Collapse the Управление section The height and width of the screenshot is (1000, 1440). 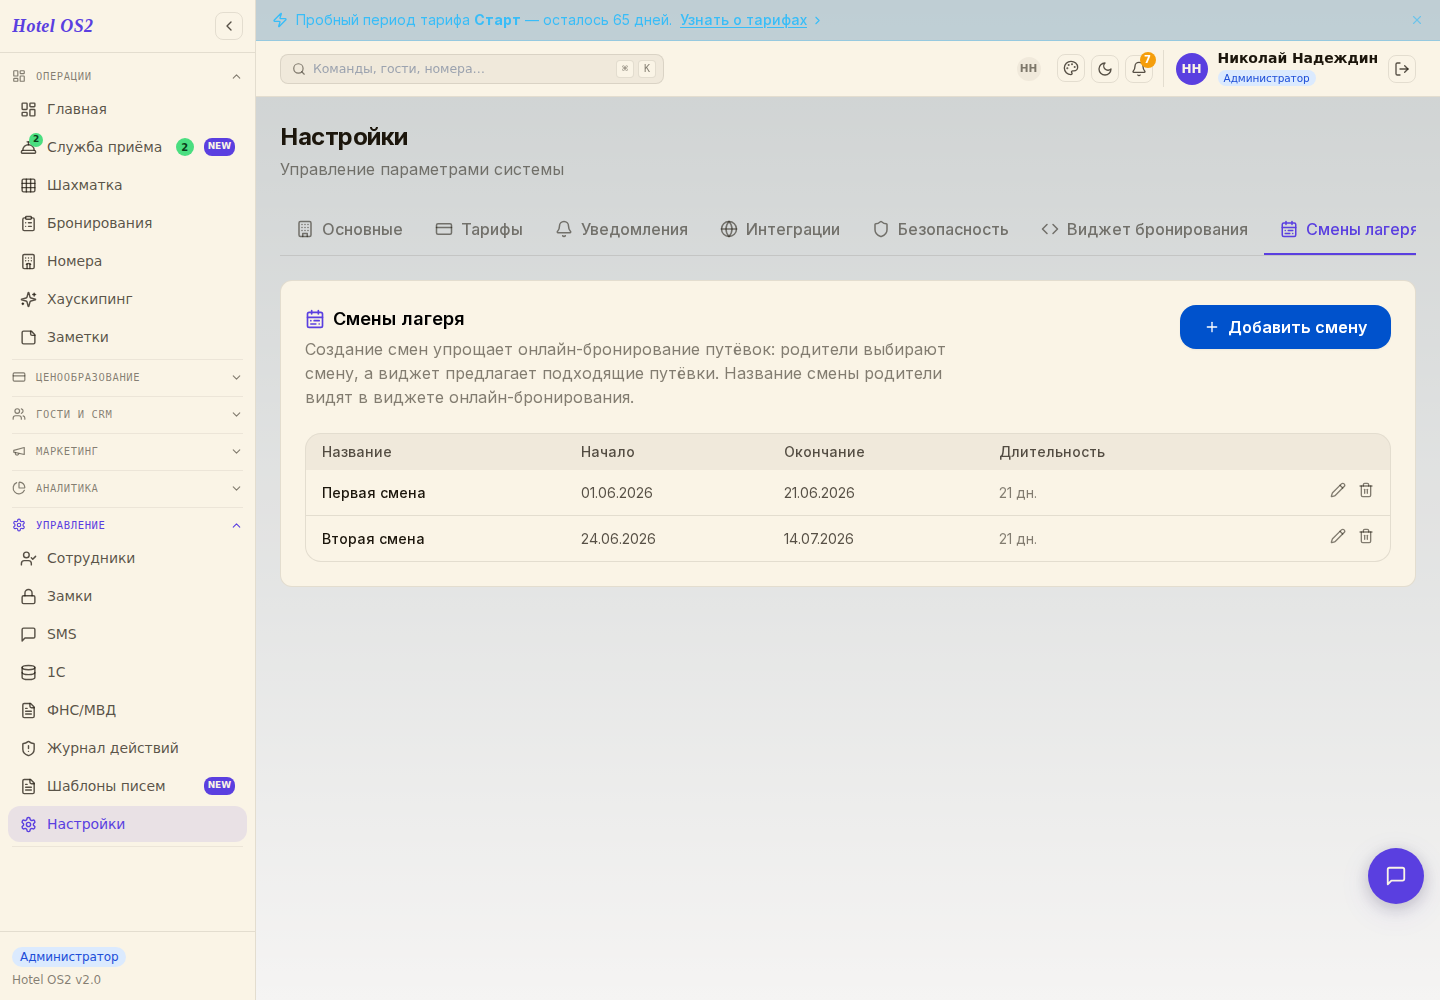(x=127, y=525)
